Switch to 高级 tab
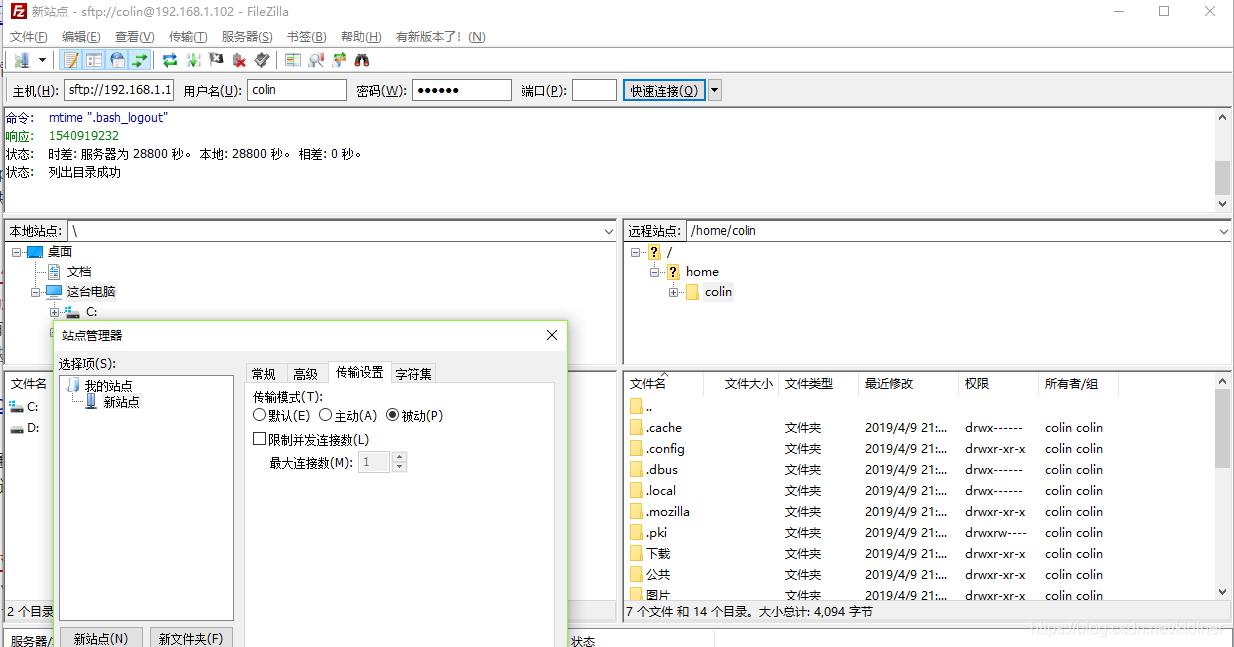This screenshot has height=647, width=1234. click(x=305, y=374)
